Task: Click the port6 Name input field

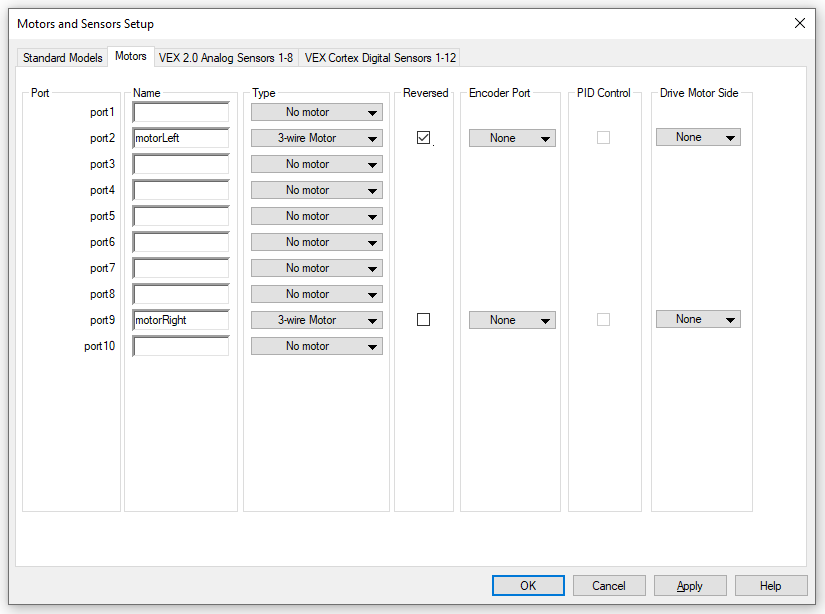Action: [x=181, y=242]
